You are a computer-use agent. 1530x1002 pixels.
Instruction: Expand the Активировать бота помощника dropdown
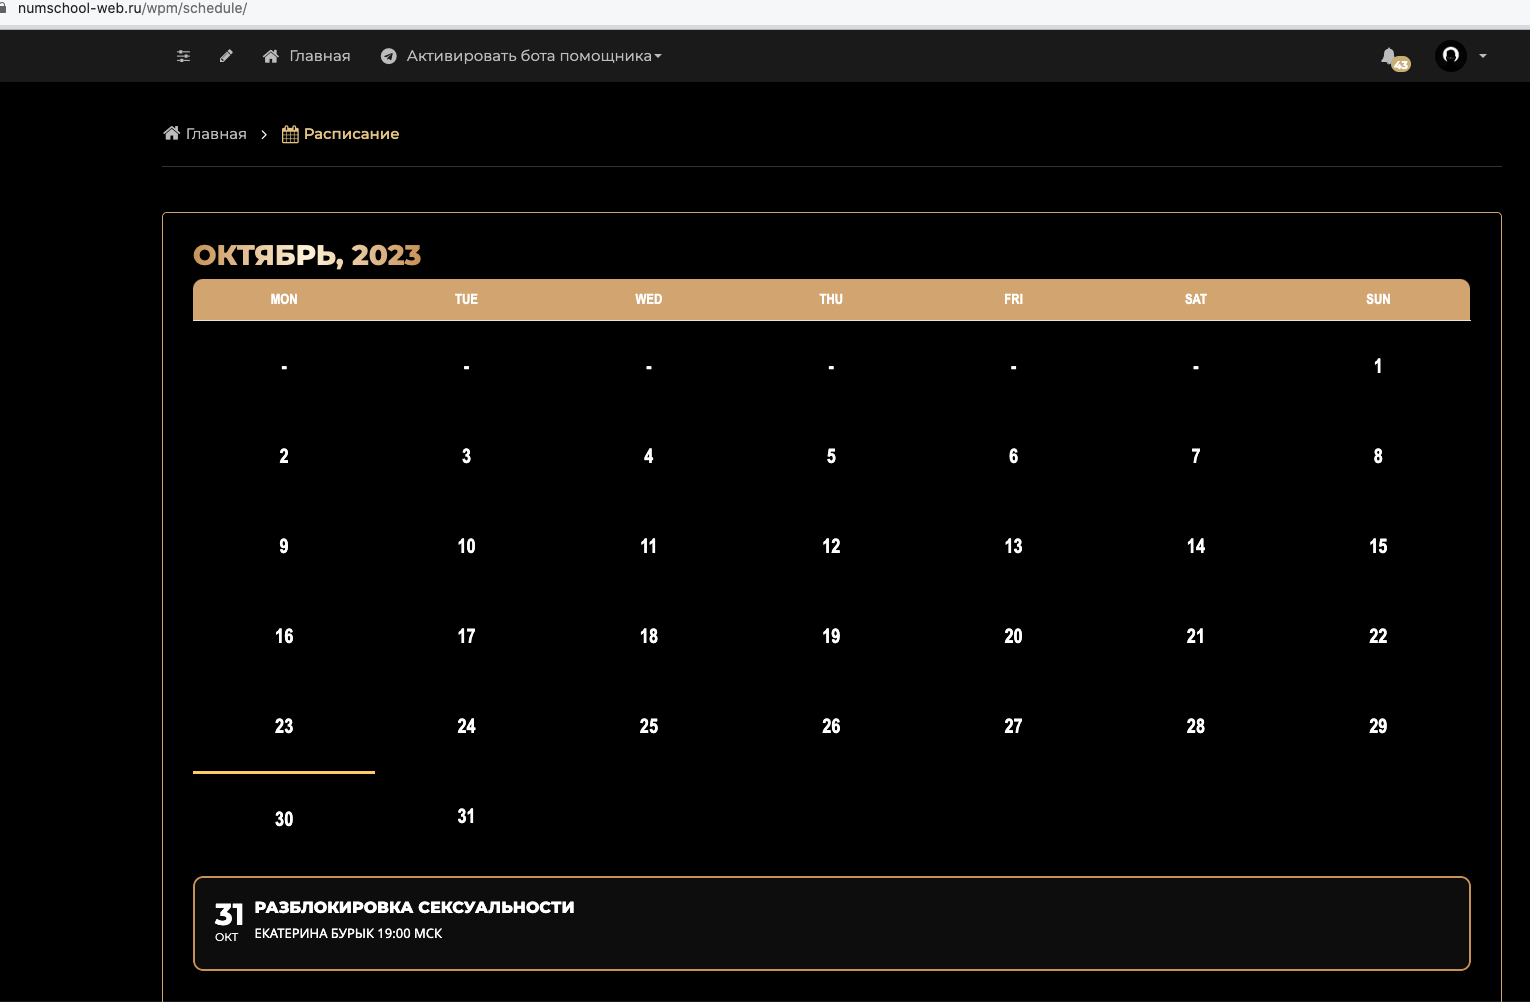[x=534, y=56]
